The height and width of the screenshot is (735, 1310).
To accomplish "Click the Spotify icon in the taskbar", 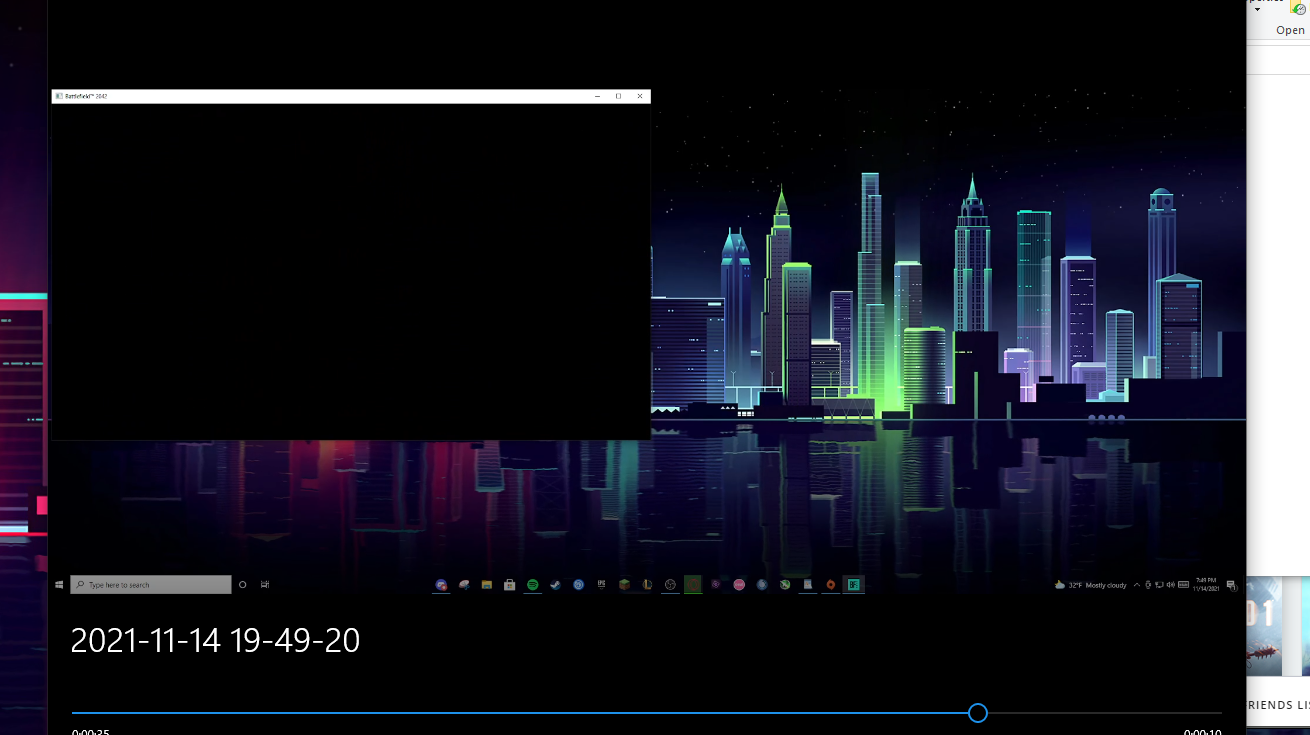I will [x=532, y=585].
